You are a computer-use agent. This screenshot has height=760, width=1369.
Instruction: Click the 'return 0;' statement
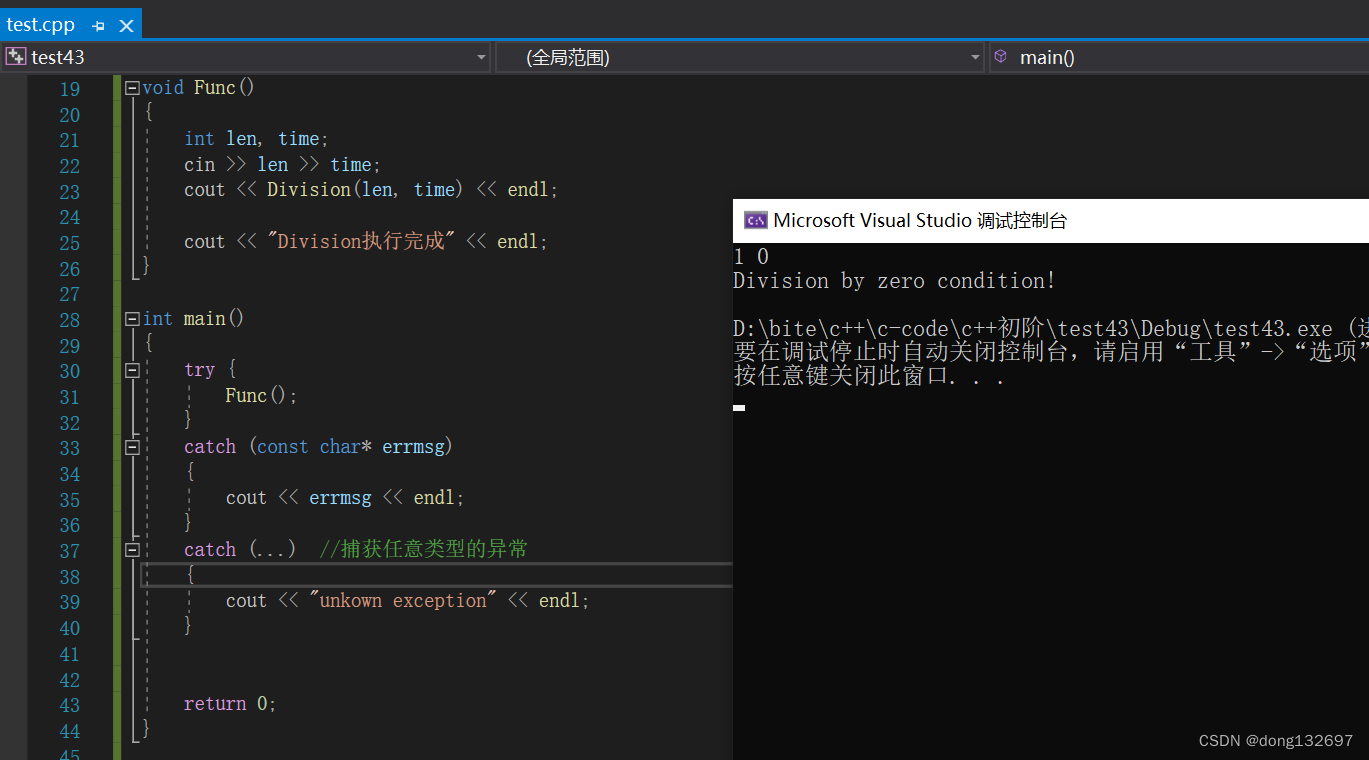pyautogui.click(x=230, y=704)
